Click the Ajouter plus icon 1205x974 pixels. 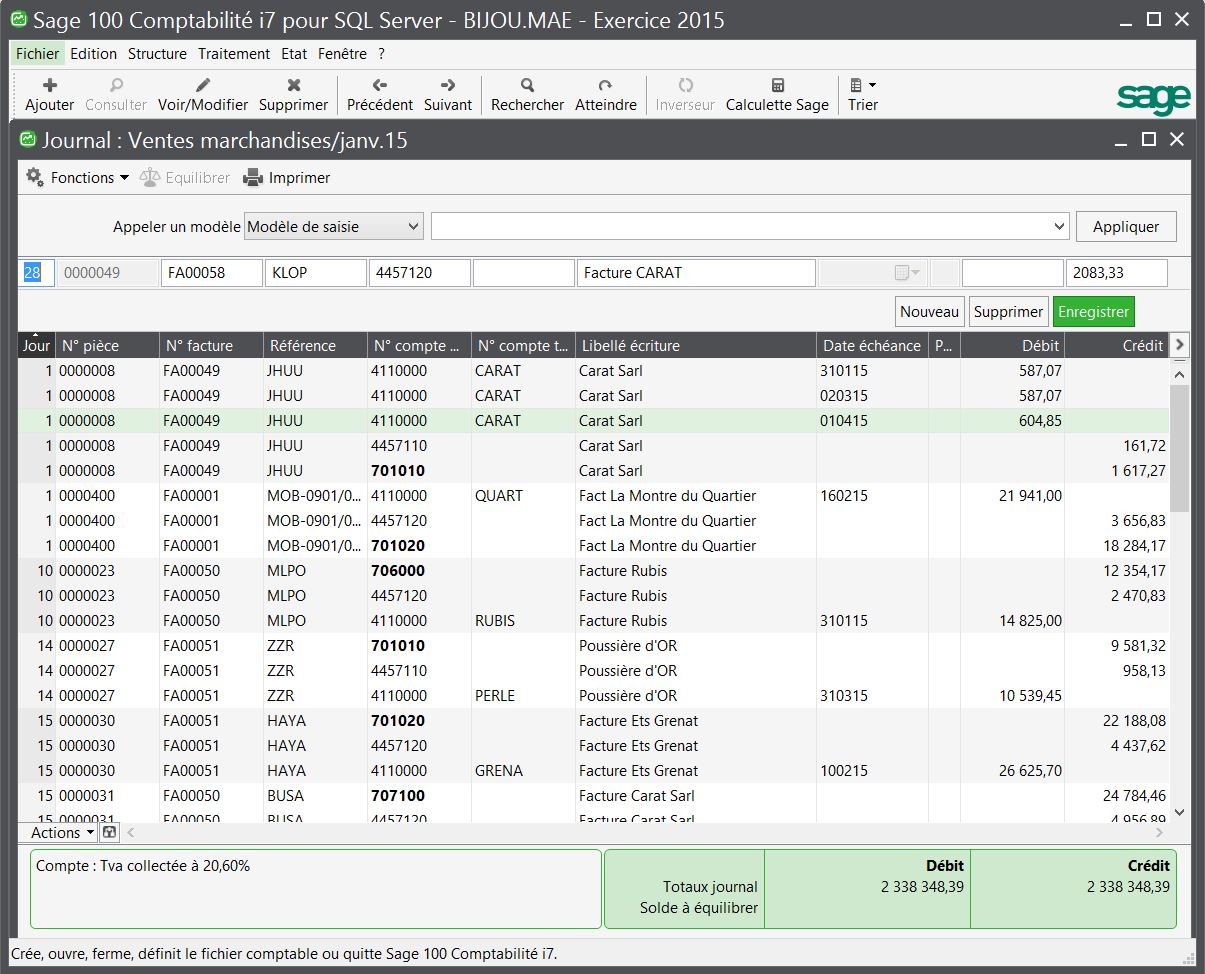49,86
